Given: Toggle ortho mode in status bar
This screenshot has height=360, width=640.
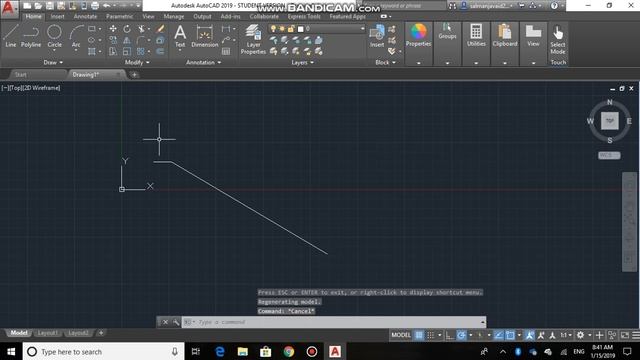Looking at the screenshot, I should (x=449, y=335).
